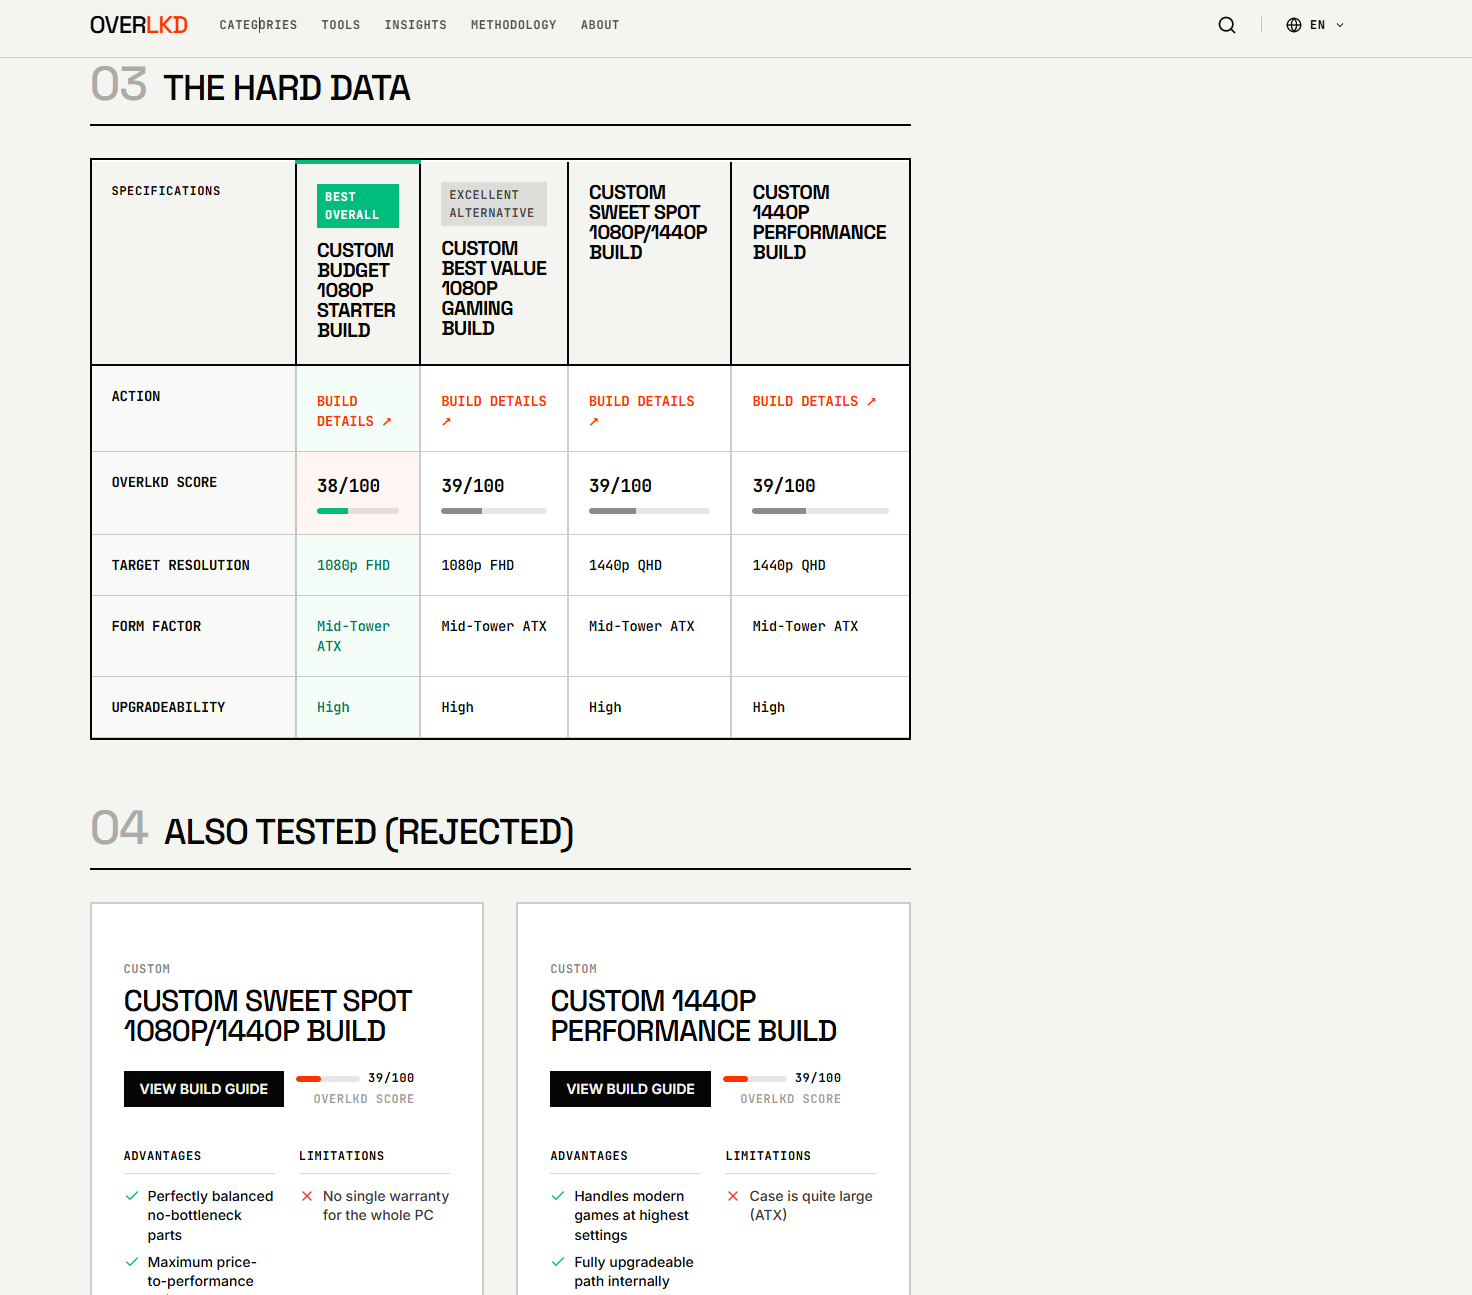The height and width of the screenshot is (1295, 1472).
Task: Click the Best Overall badge
Action: click(358, 206)
